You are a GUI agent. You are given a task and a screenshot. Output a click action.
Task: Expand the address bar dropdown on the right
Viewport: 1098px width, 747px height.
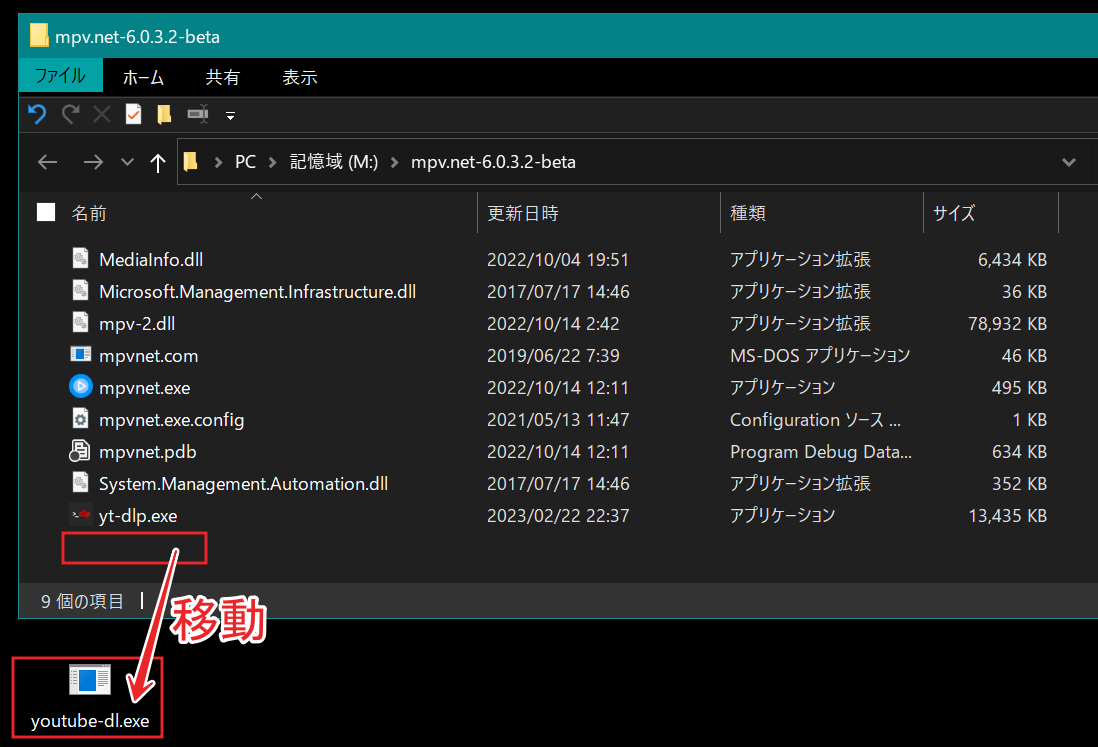[1069, 162]
